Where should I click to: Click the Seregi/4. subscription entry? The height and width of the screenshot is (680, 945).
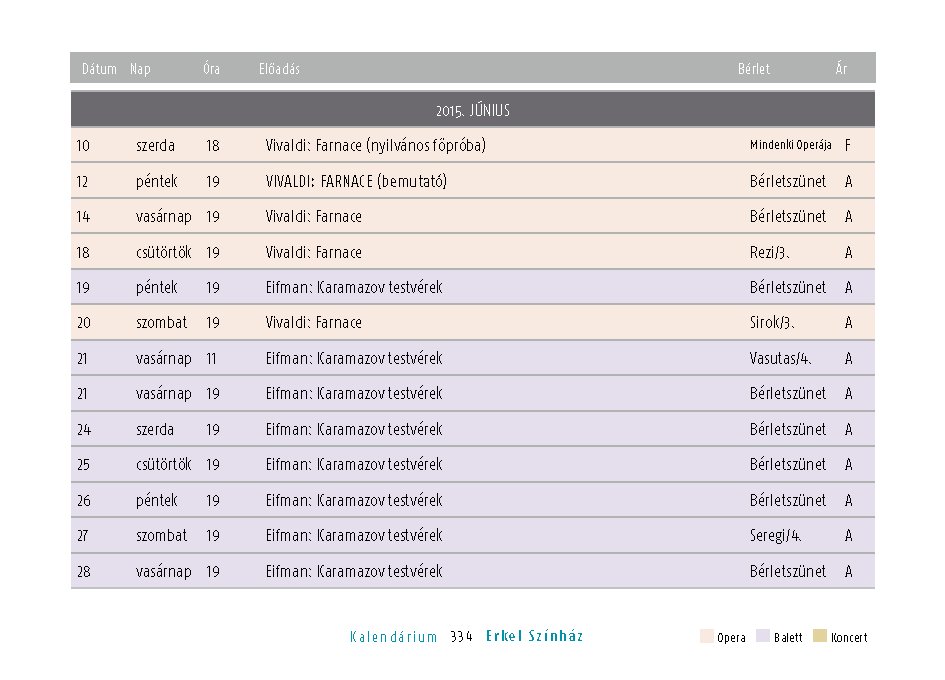(x=776, y=535)
